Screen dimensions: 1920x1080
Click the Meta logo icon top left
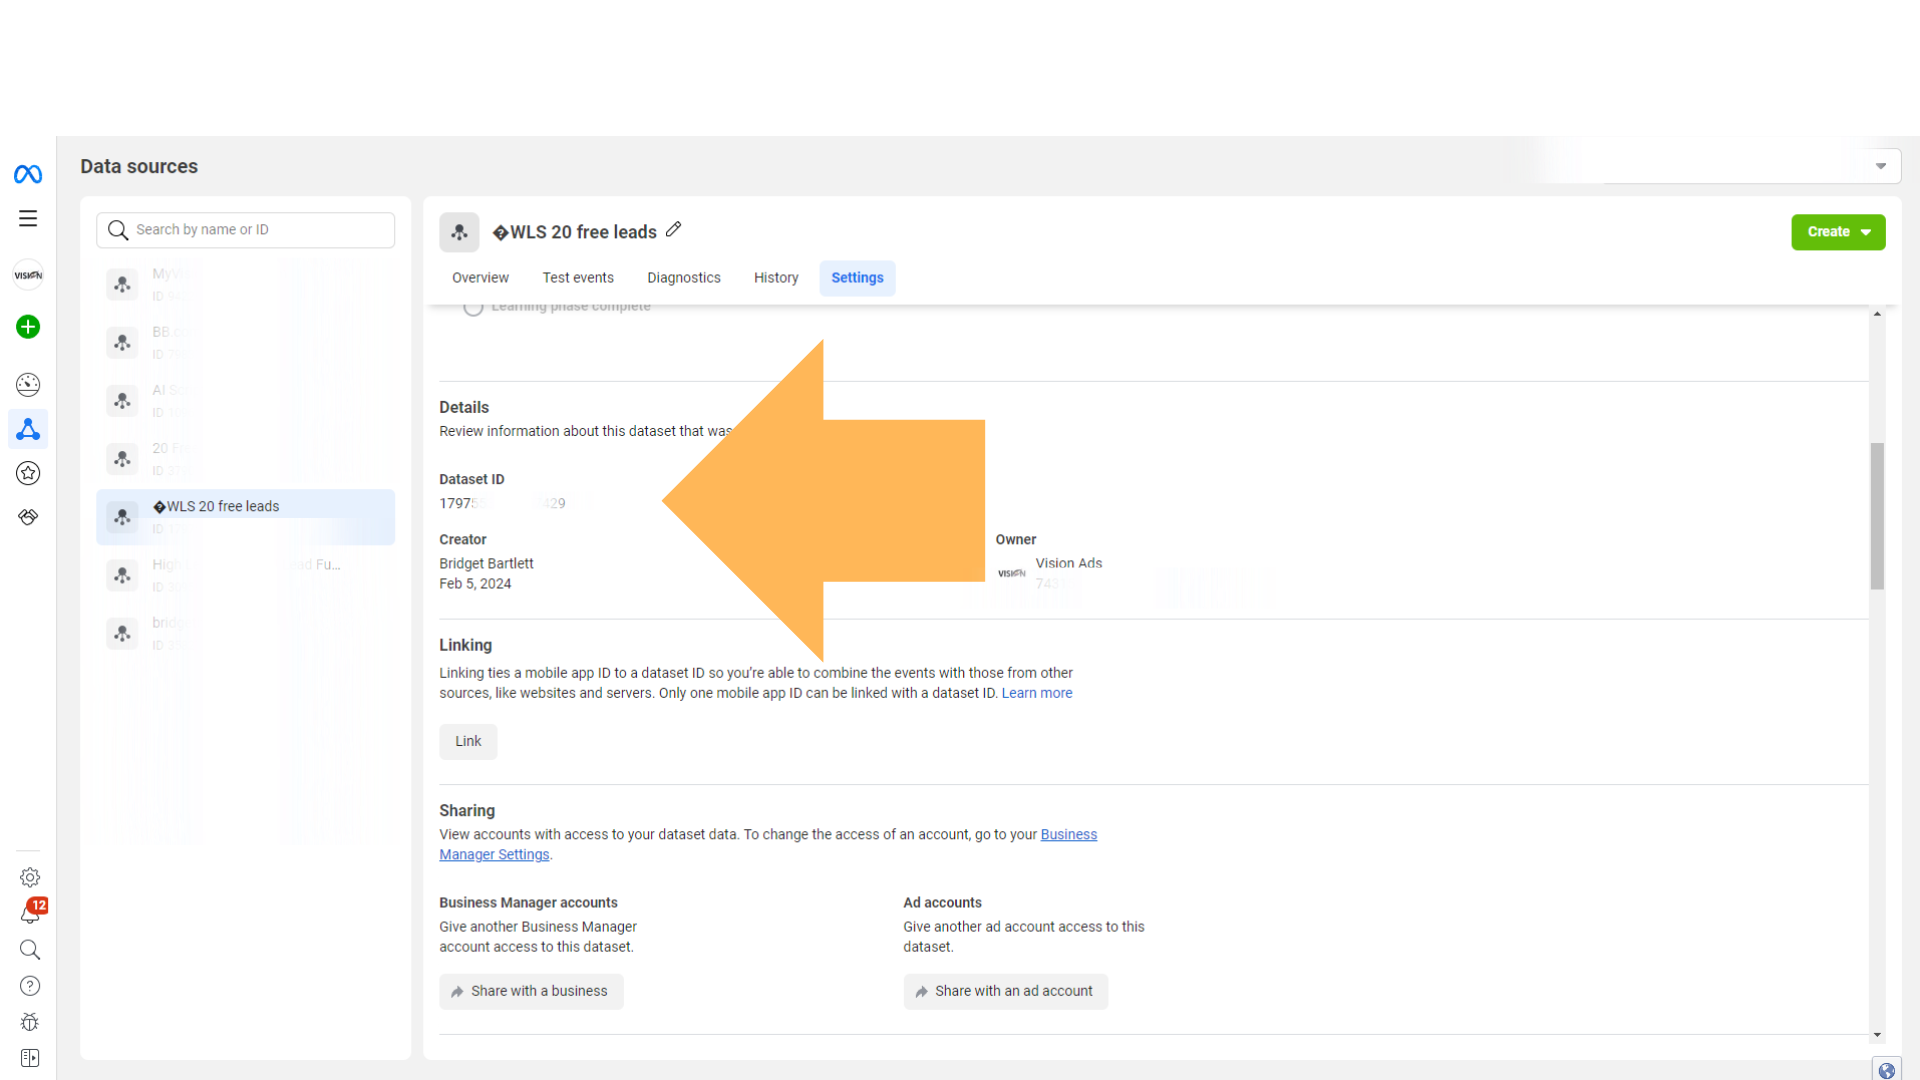point(28,174)
